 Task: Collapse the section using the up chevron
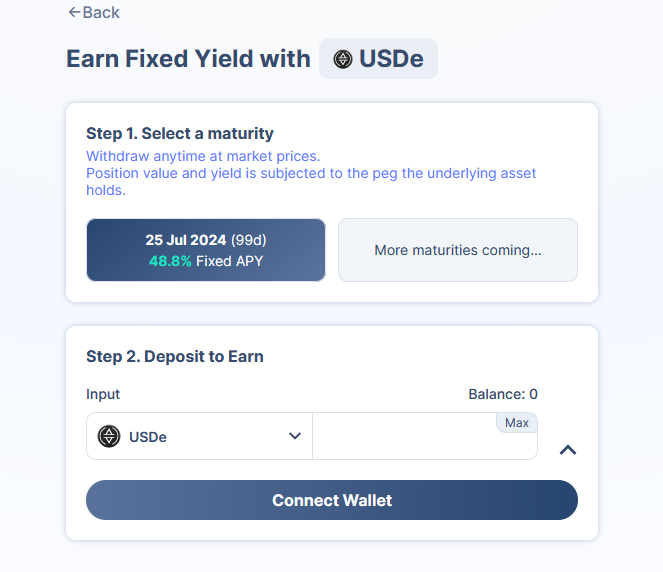click(x=568, y=450)
